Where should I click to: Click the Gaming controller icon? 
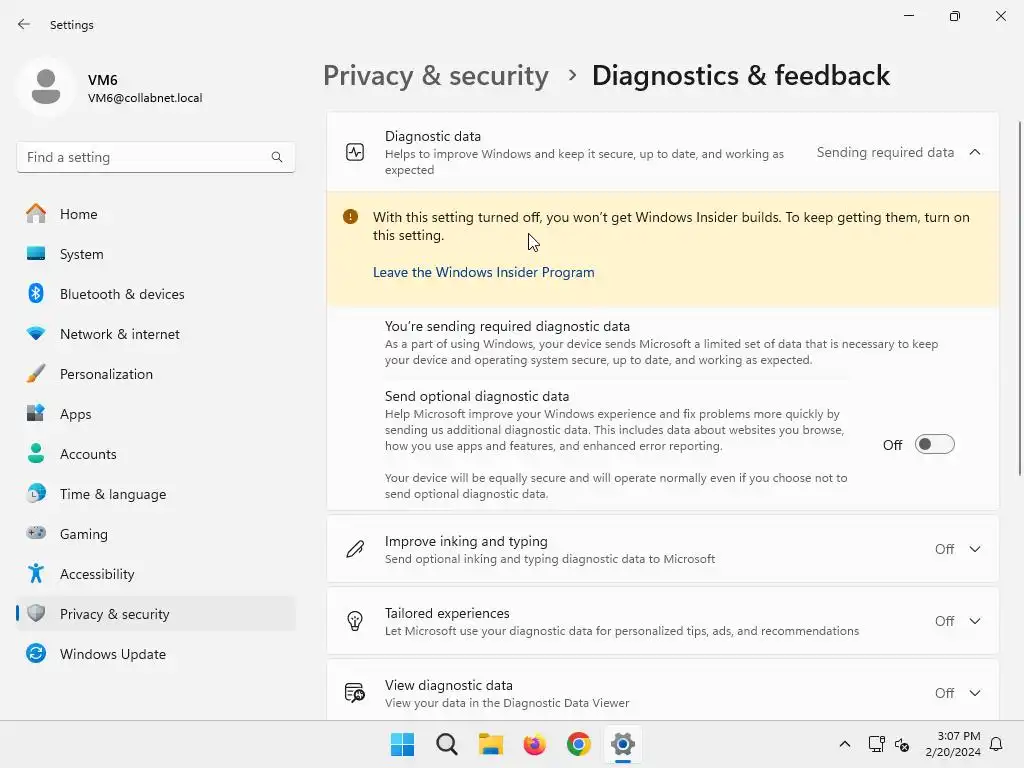pyautogui.click(x=36, y=534)
